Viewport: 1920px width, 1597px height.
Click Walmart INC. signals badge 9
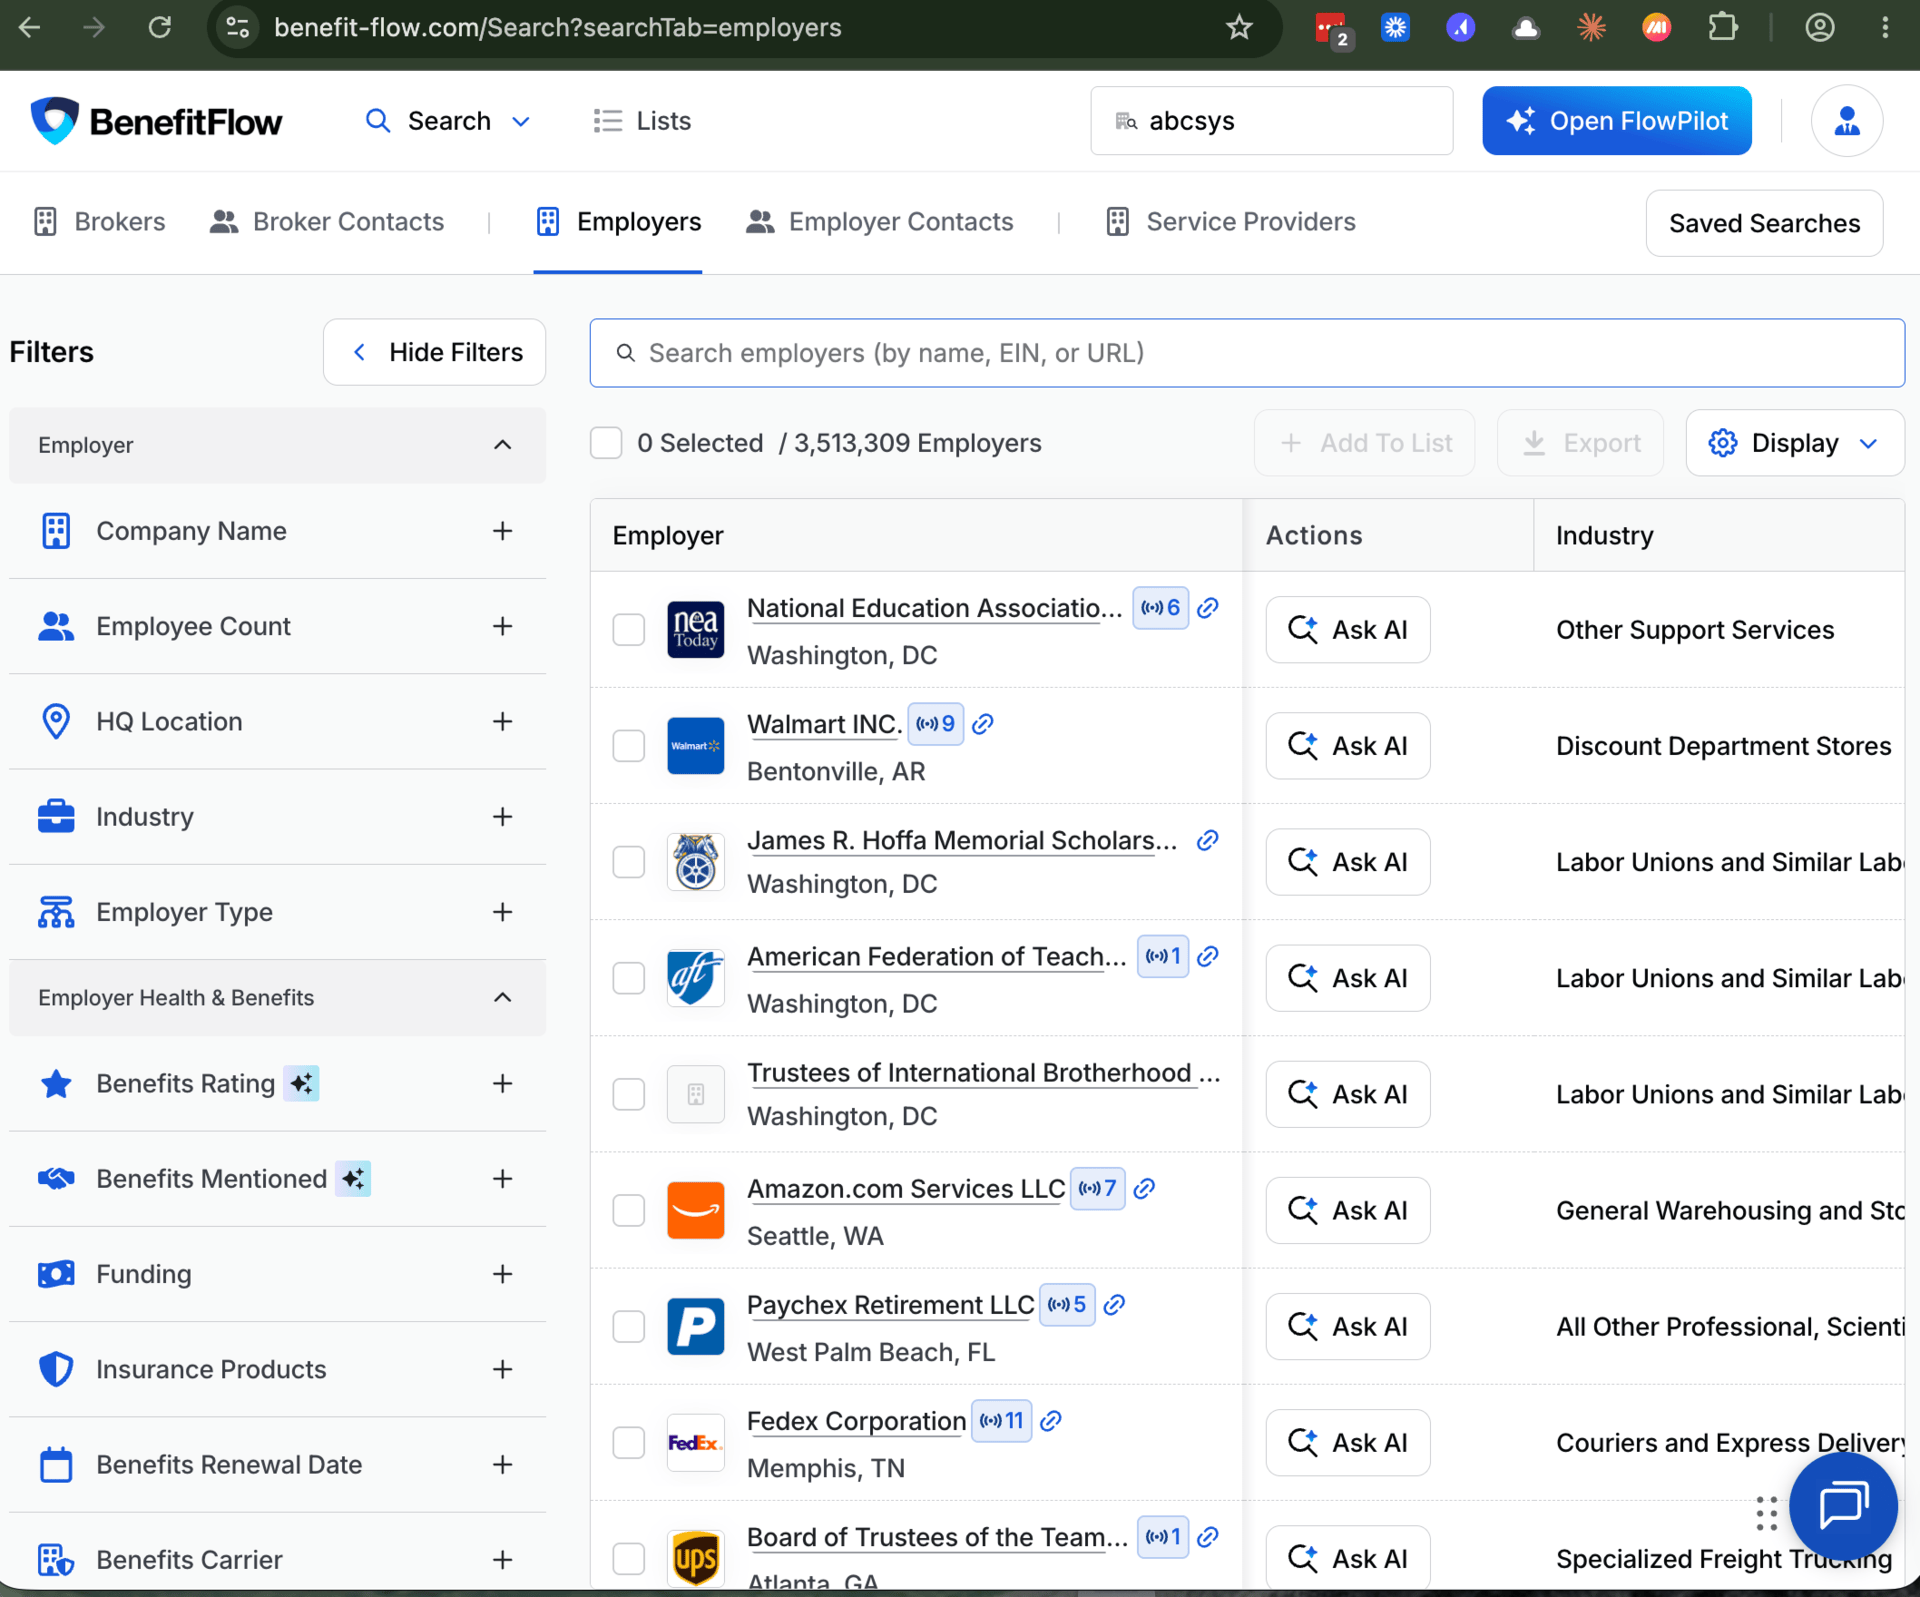click(x=935, y=724)
